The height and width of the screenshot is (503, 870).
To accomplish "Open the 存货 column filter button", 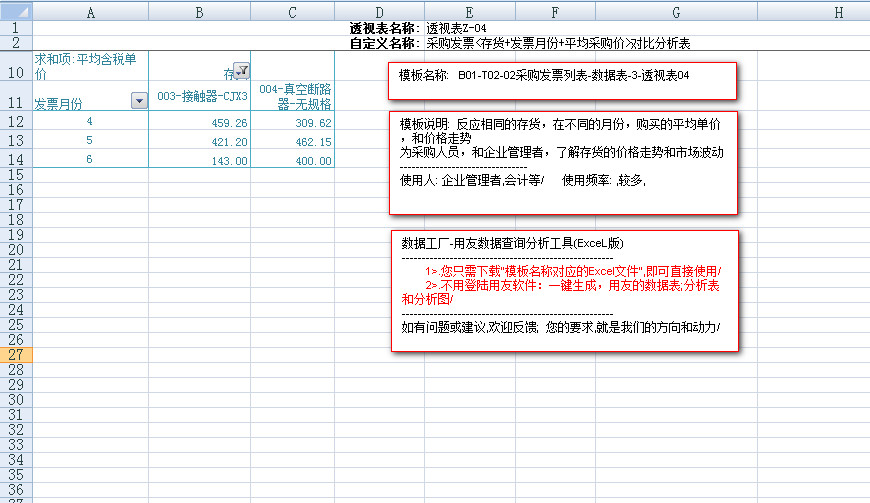I will click(x=241, y=70).
